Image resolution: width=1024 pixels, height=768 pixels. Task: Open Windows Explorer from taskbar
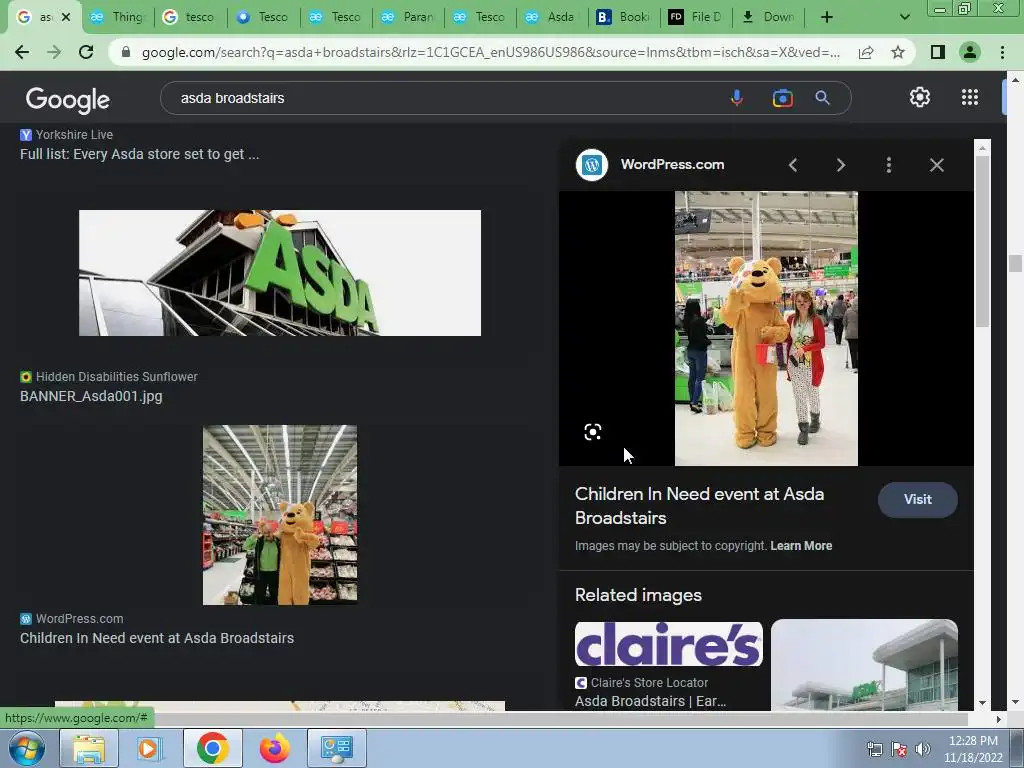click(x=89, y=748)
